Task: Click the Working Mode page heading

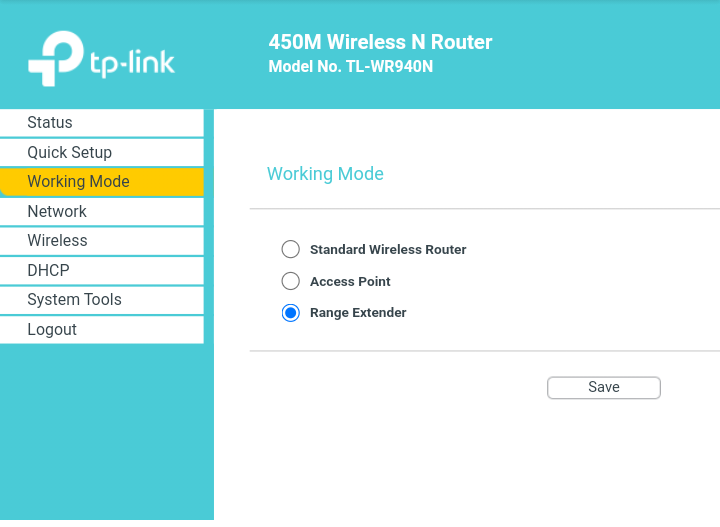Action: point(325,174)
